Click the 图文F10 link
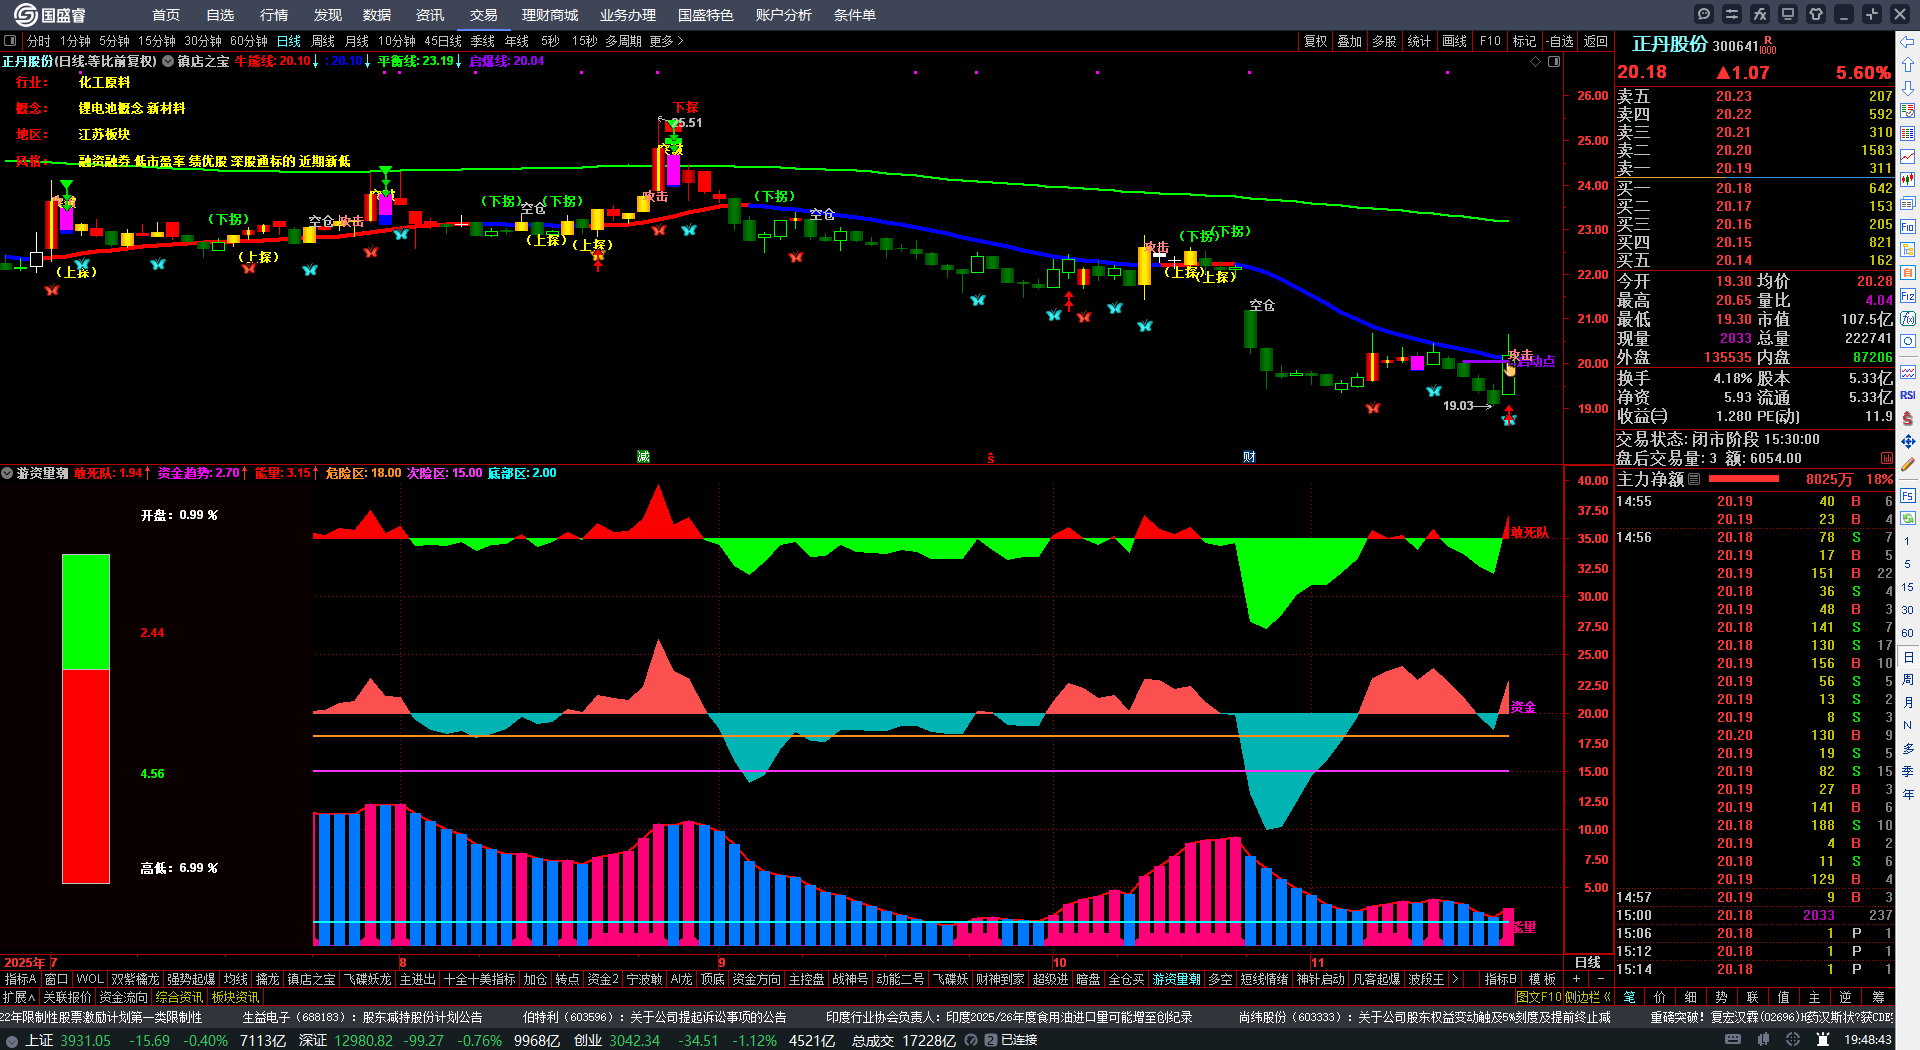The image size is (1920, 1050). tap(1538, 997)
